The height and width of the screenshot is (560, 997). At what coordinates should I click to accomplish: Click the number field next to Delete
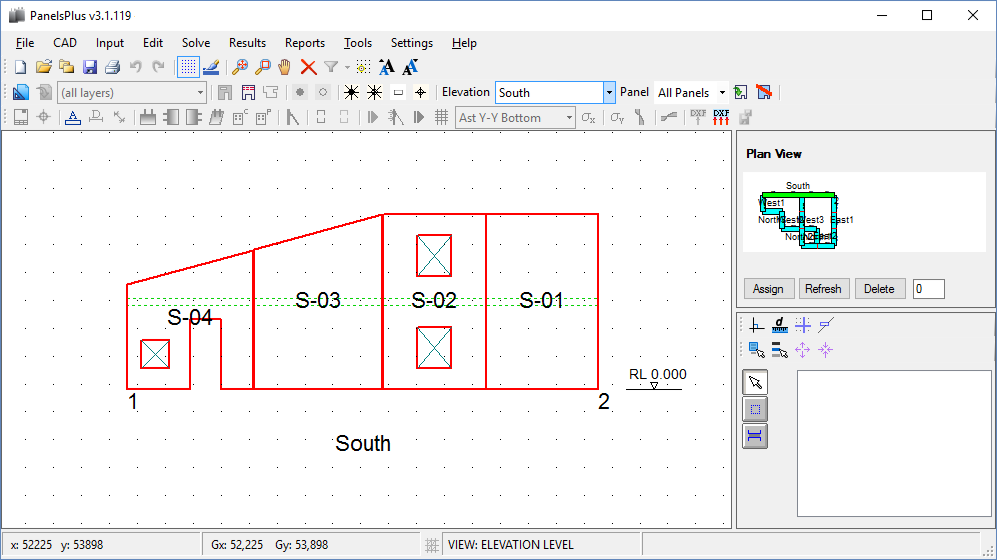pyautogui.click(x=928, y=289)
